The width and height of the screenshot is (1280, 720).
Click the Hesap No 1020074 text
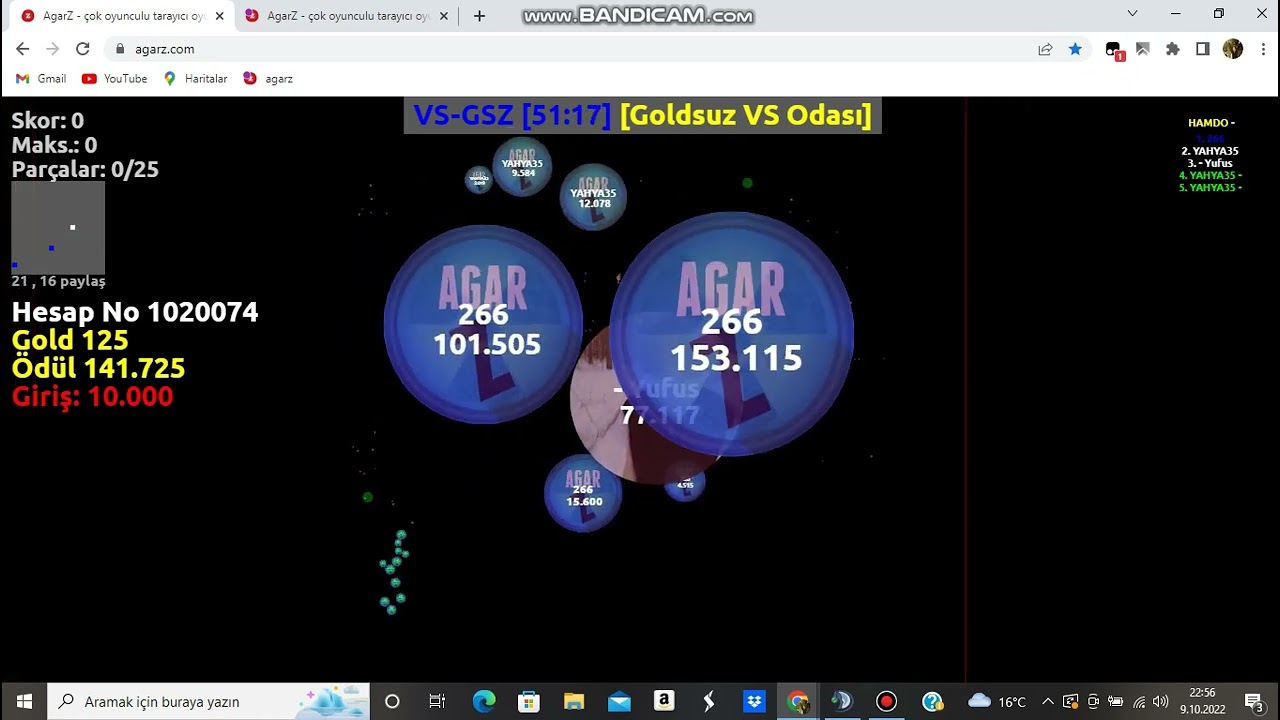[x=135, y=312]
